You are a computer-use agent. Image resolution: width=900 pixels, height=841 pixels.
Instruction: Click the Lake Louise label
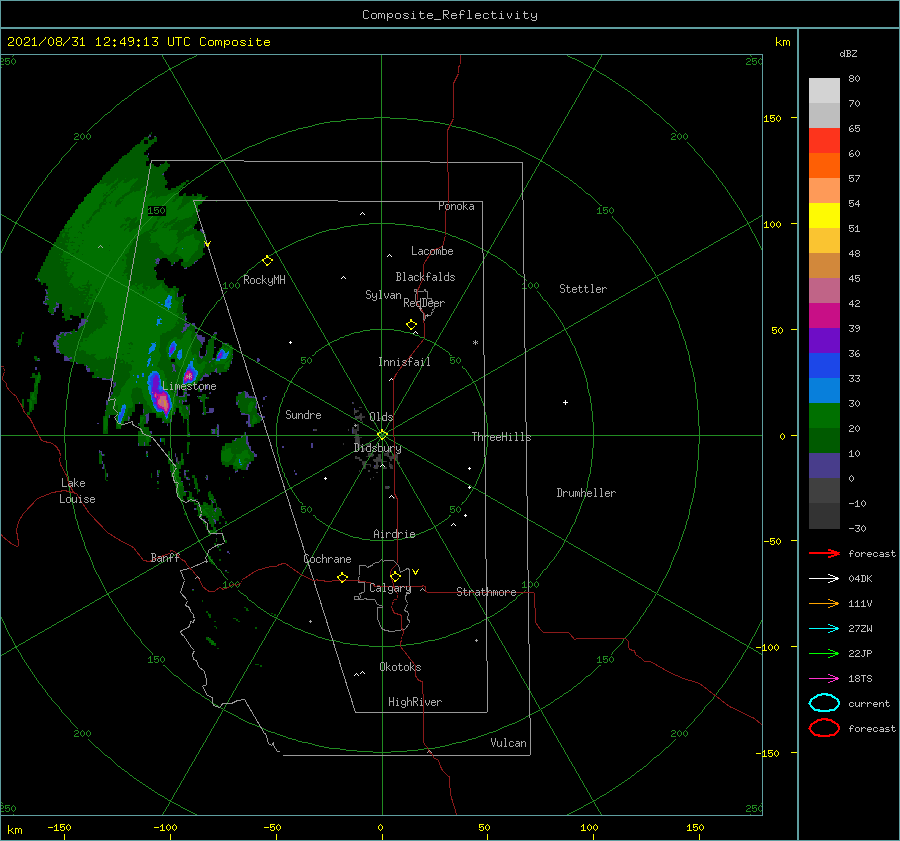77,491
